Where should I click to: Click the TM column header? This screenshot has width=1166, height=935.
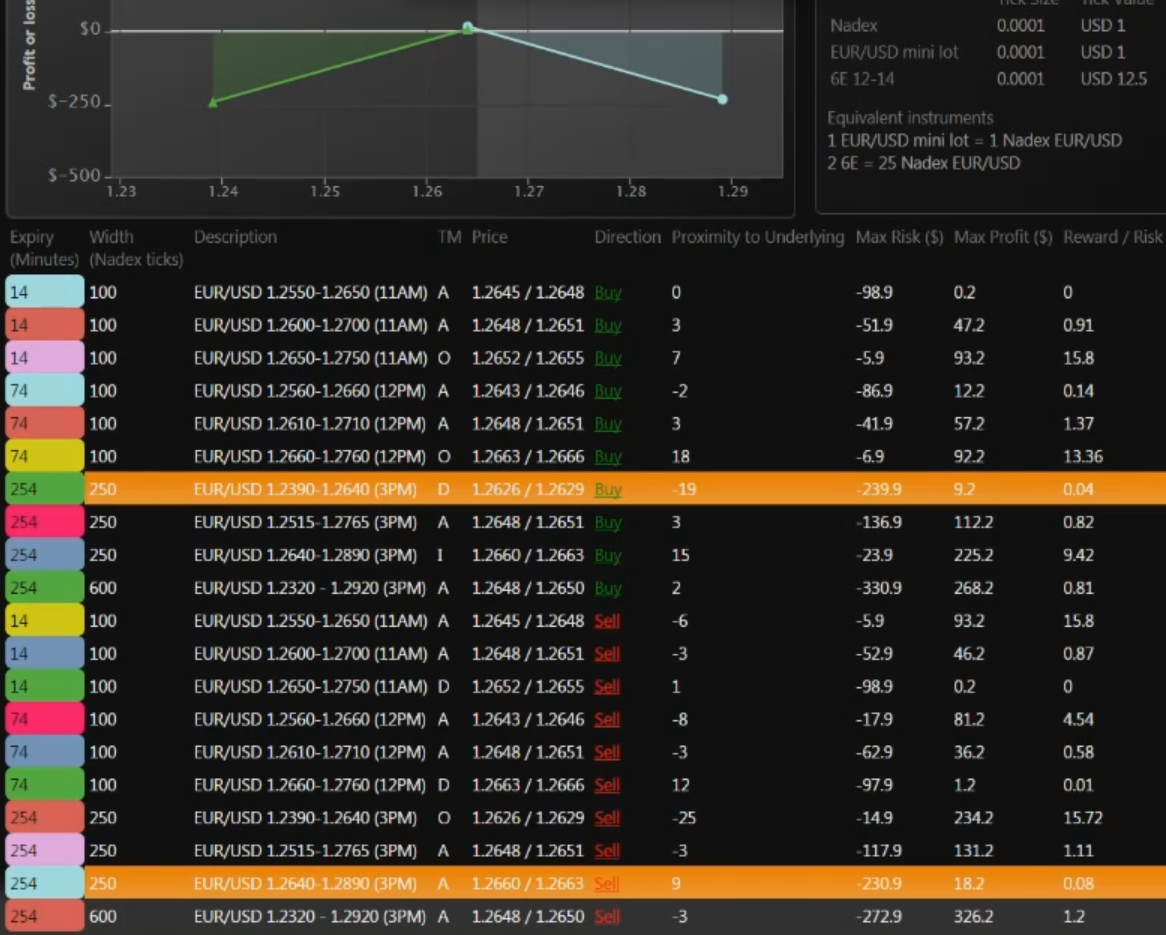click(x=449, y=237)
